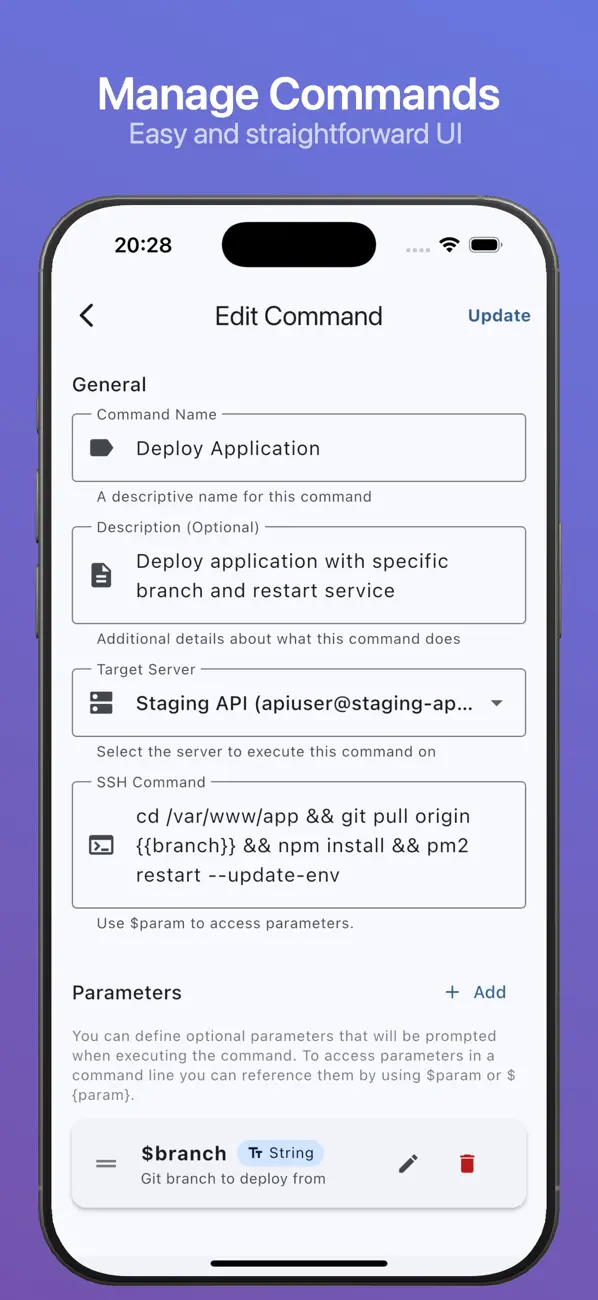Image resolution: width=598 pixels, height=1300 pixels.
Task: Click the plus icon next to Add
Action: [x=453, y=992]
